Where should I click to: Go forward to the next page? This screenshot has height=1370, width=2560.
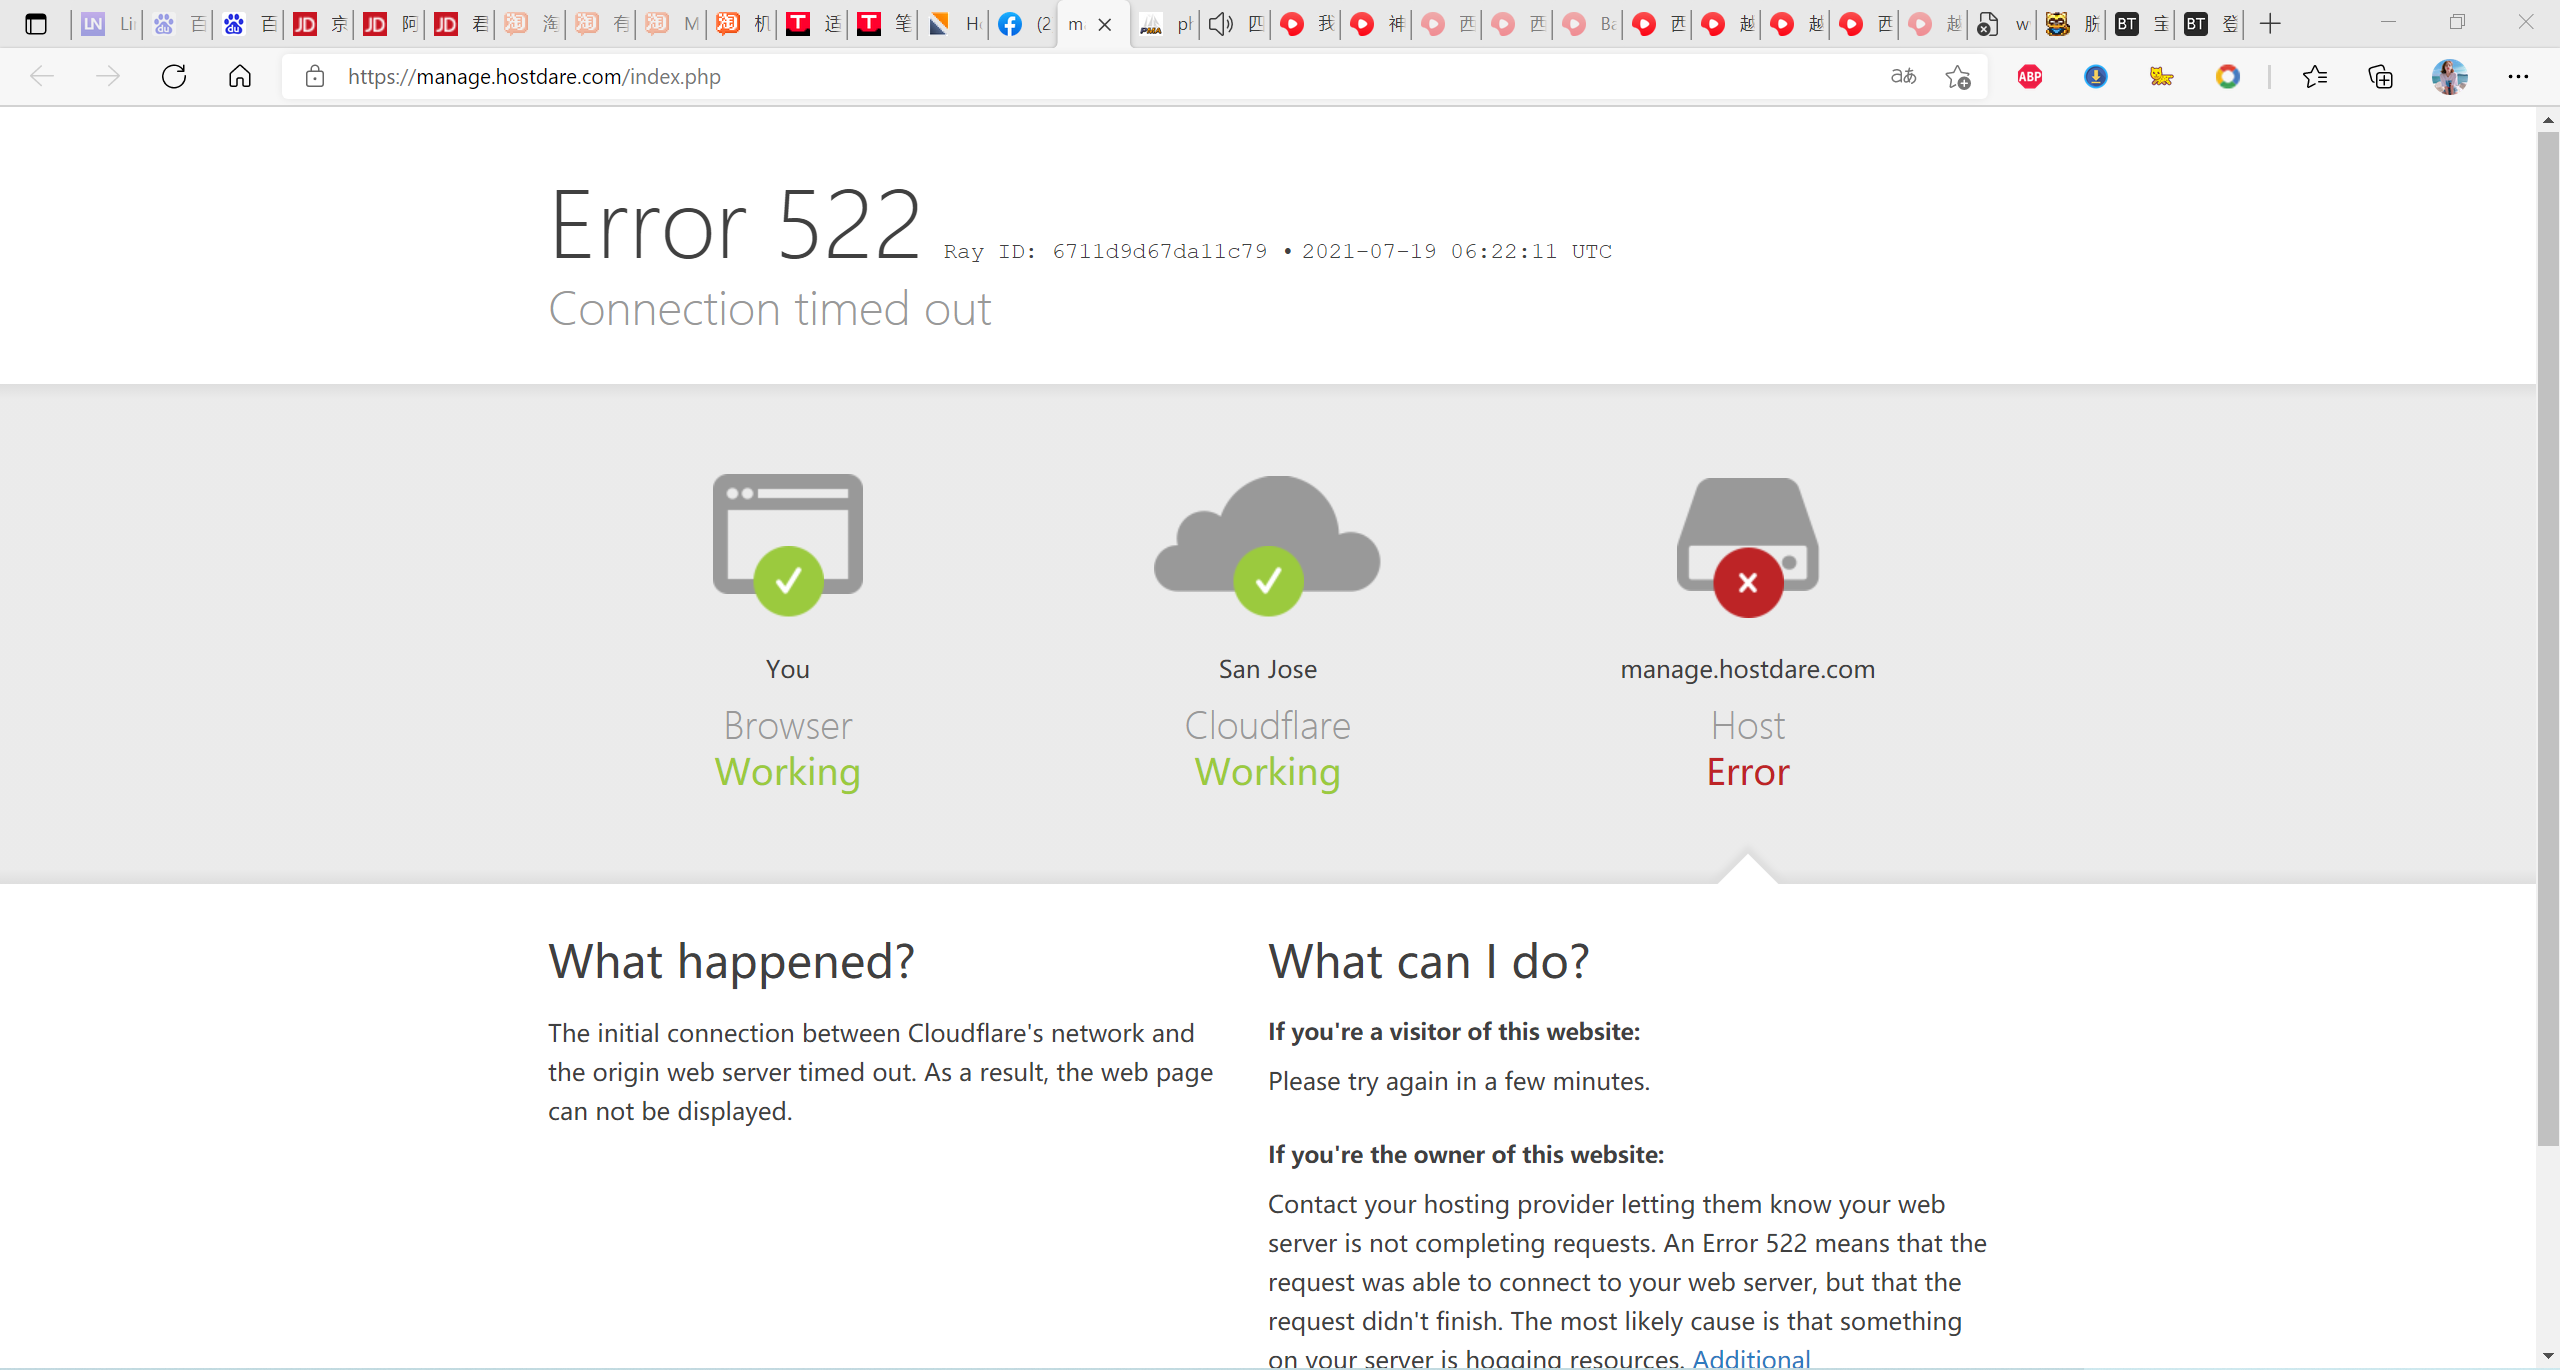tap(108, 76)
